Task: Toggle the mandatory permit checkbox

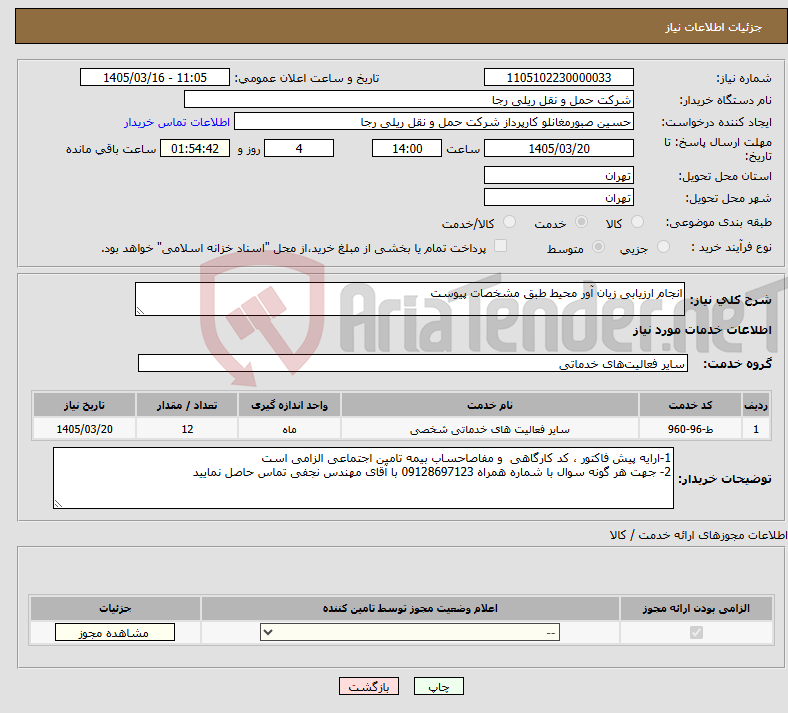Action: [x=696, y=632]
